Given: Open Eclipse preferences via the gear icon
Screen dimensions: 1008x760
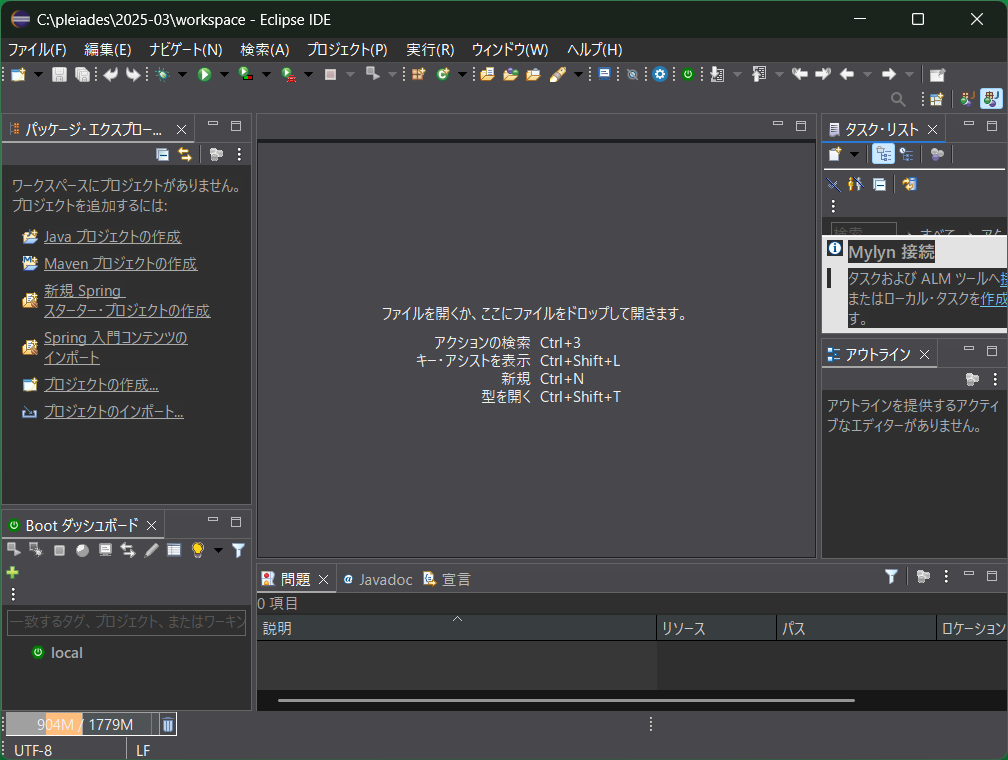Looking at the screenshot, I should 660,73.
